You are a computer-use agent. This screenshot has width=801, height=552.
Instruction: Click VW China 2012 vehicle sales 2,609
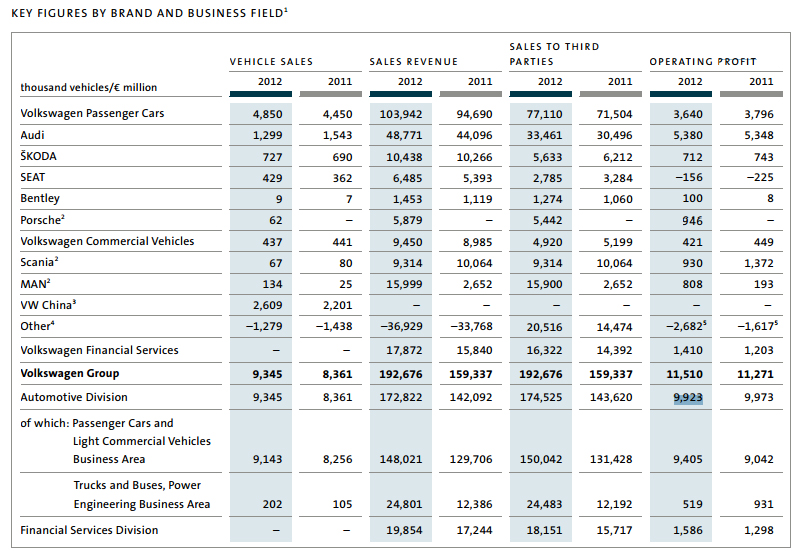click(267, 305)
